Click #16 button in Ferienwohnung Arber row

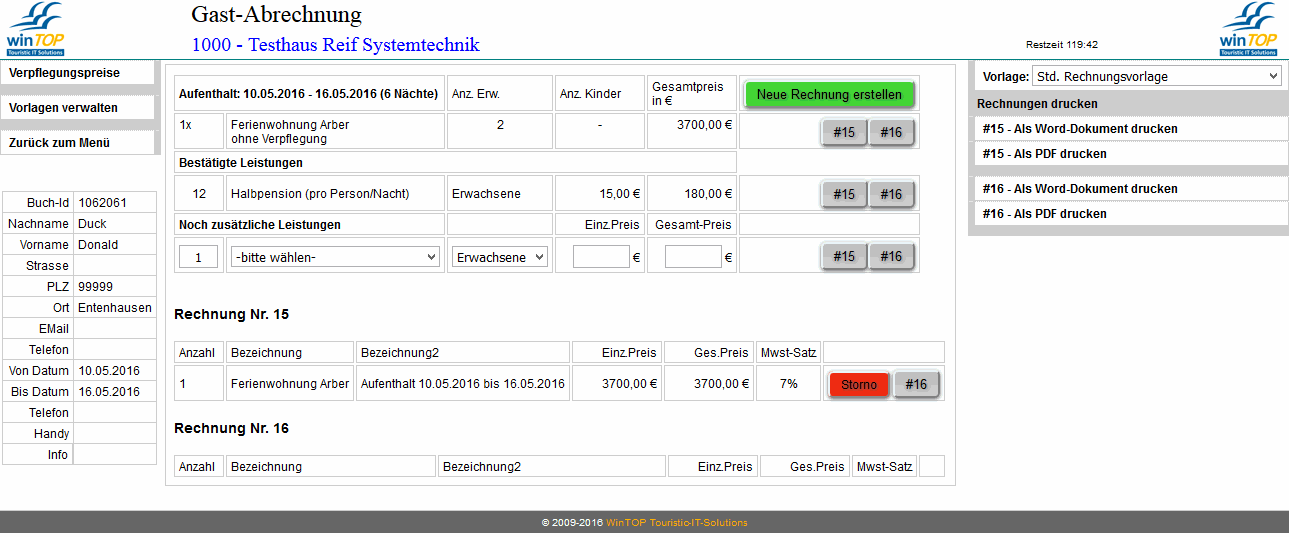tap(891, 133)
